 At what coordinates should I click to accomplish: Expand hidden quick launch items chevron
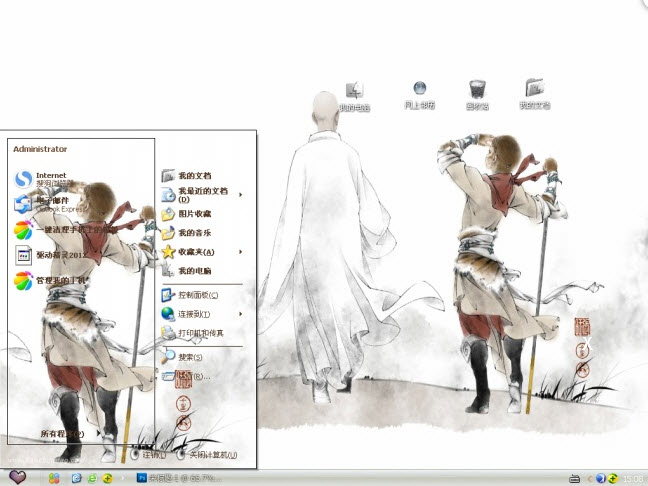click(122, 478)
